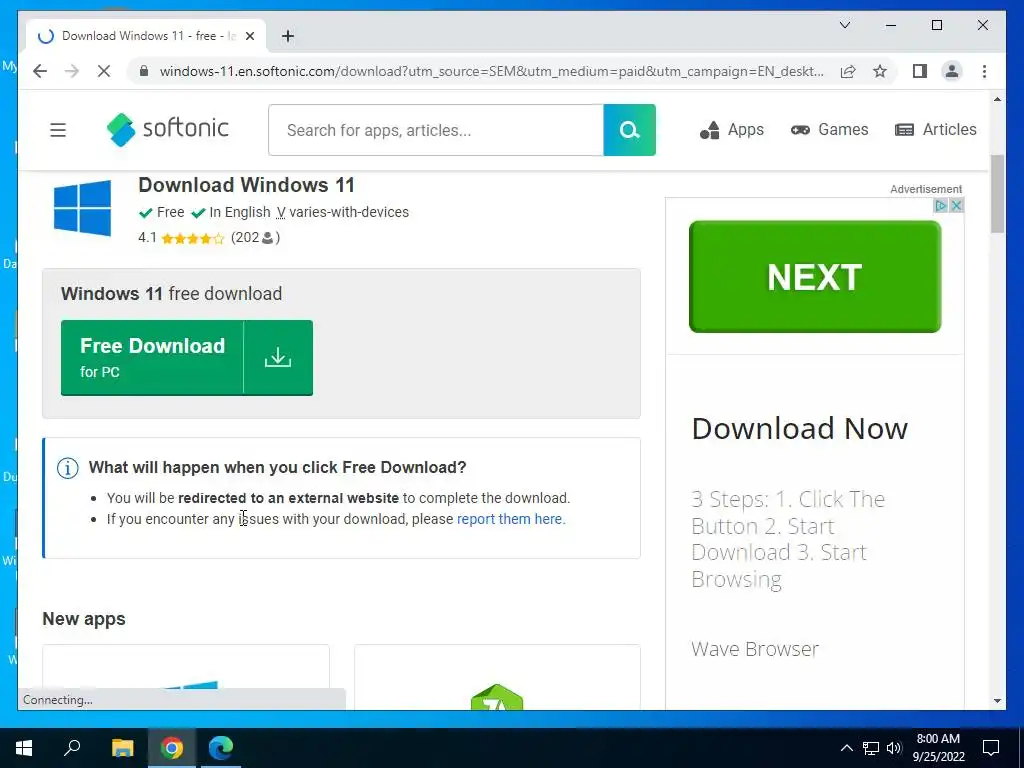Click the search magnifier button
Screen dimensions: 1024x768
click(x=630, y=130)
